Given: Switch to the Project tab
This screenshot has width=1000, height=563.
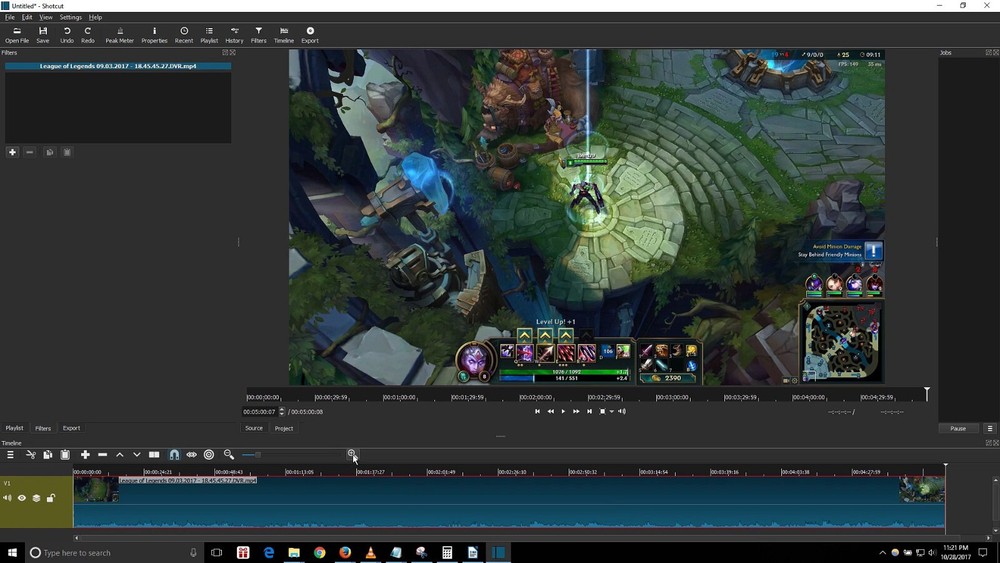Looking at the screenshot, I should (x=284, y=428).
